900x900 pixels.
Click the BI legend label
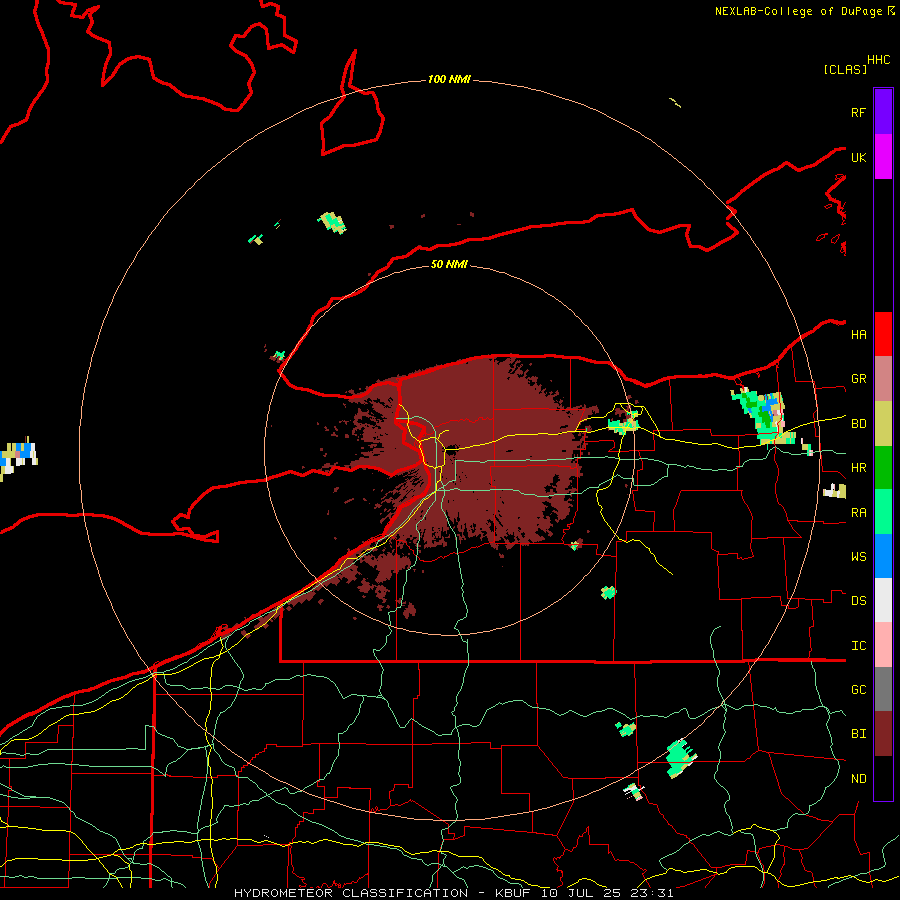pyautogui.click(x=858, y=734)
